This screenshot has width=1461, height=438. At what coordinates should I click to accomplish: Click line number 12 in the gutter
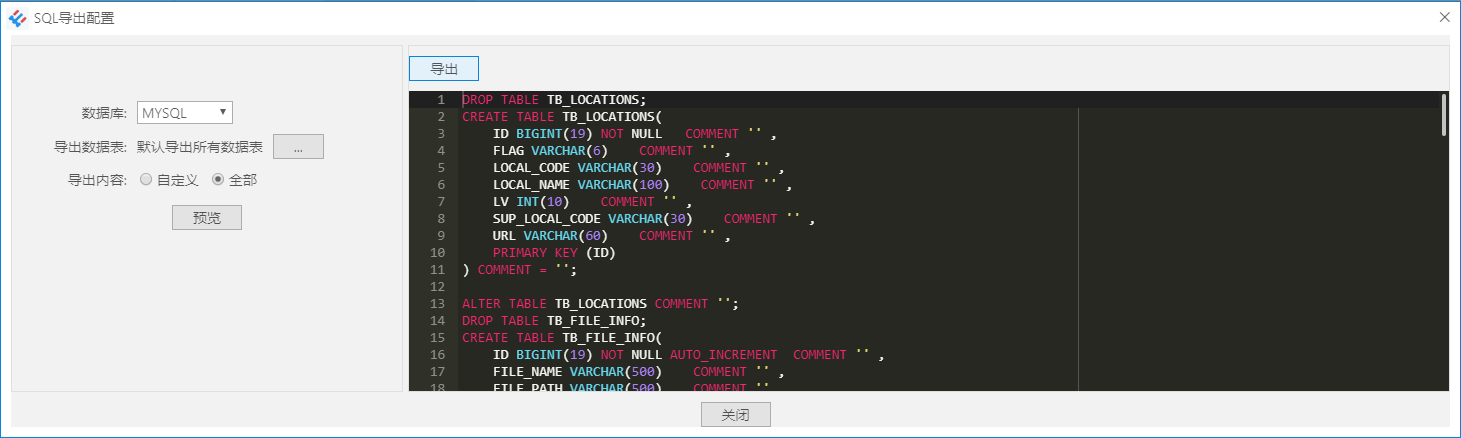(x=437, y=287)
